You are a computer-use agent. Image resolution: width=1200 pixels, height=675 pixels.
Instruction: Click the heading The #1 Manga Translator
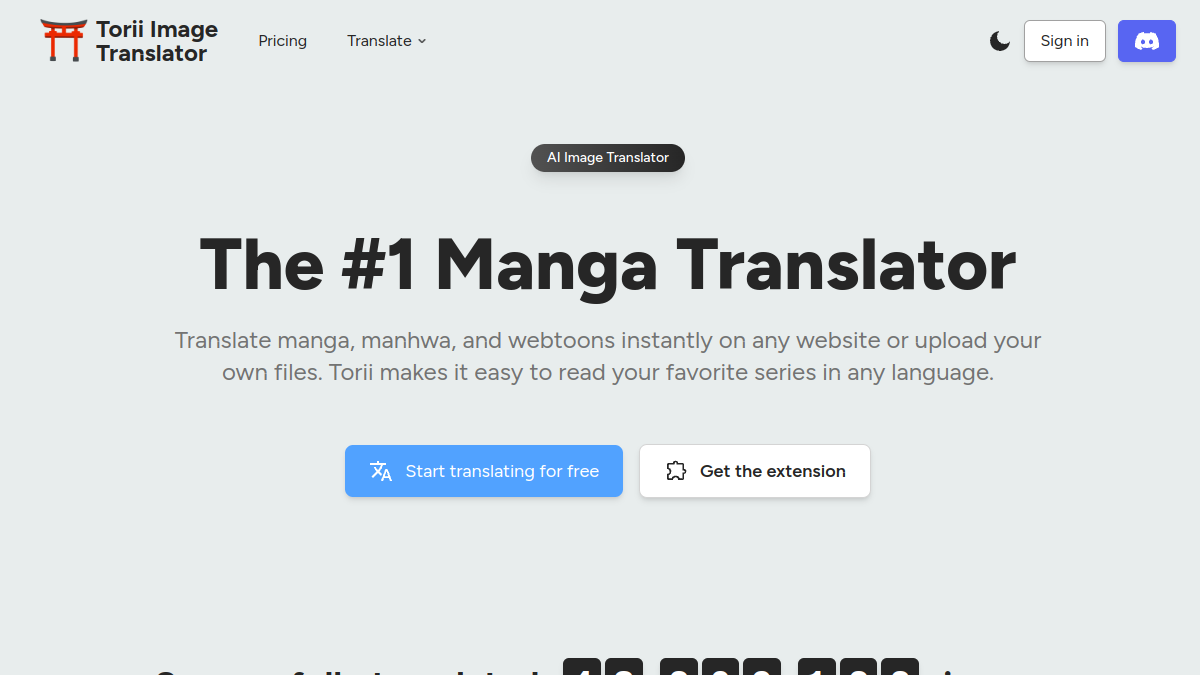point(608,265)
